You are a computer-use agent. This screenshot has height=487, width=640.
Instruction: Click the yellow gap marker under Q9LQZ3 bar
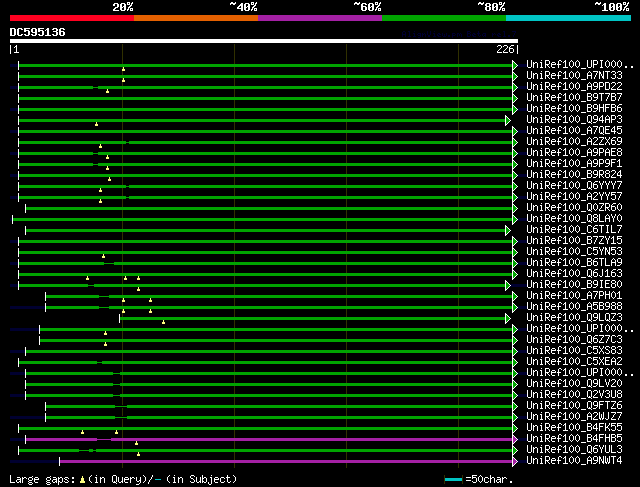[163, 322]
